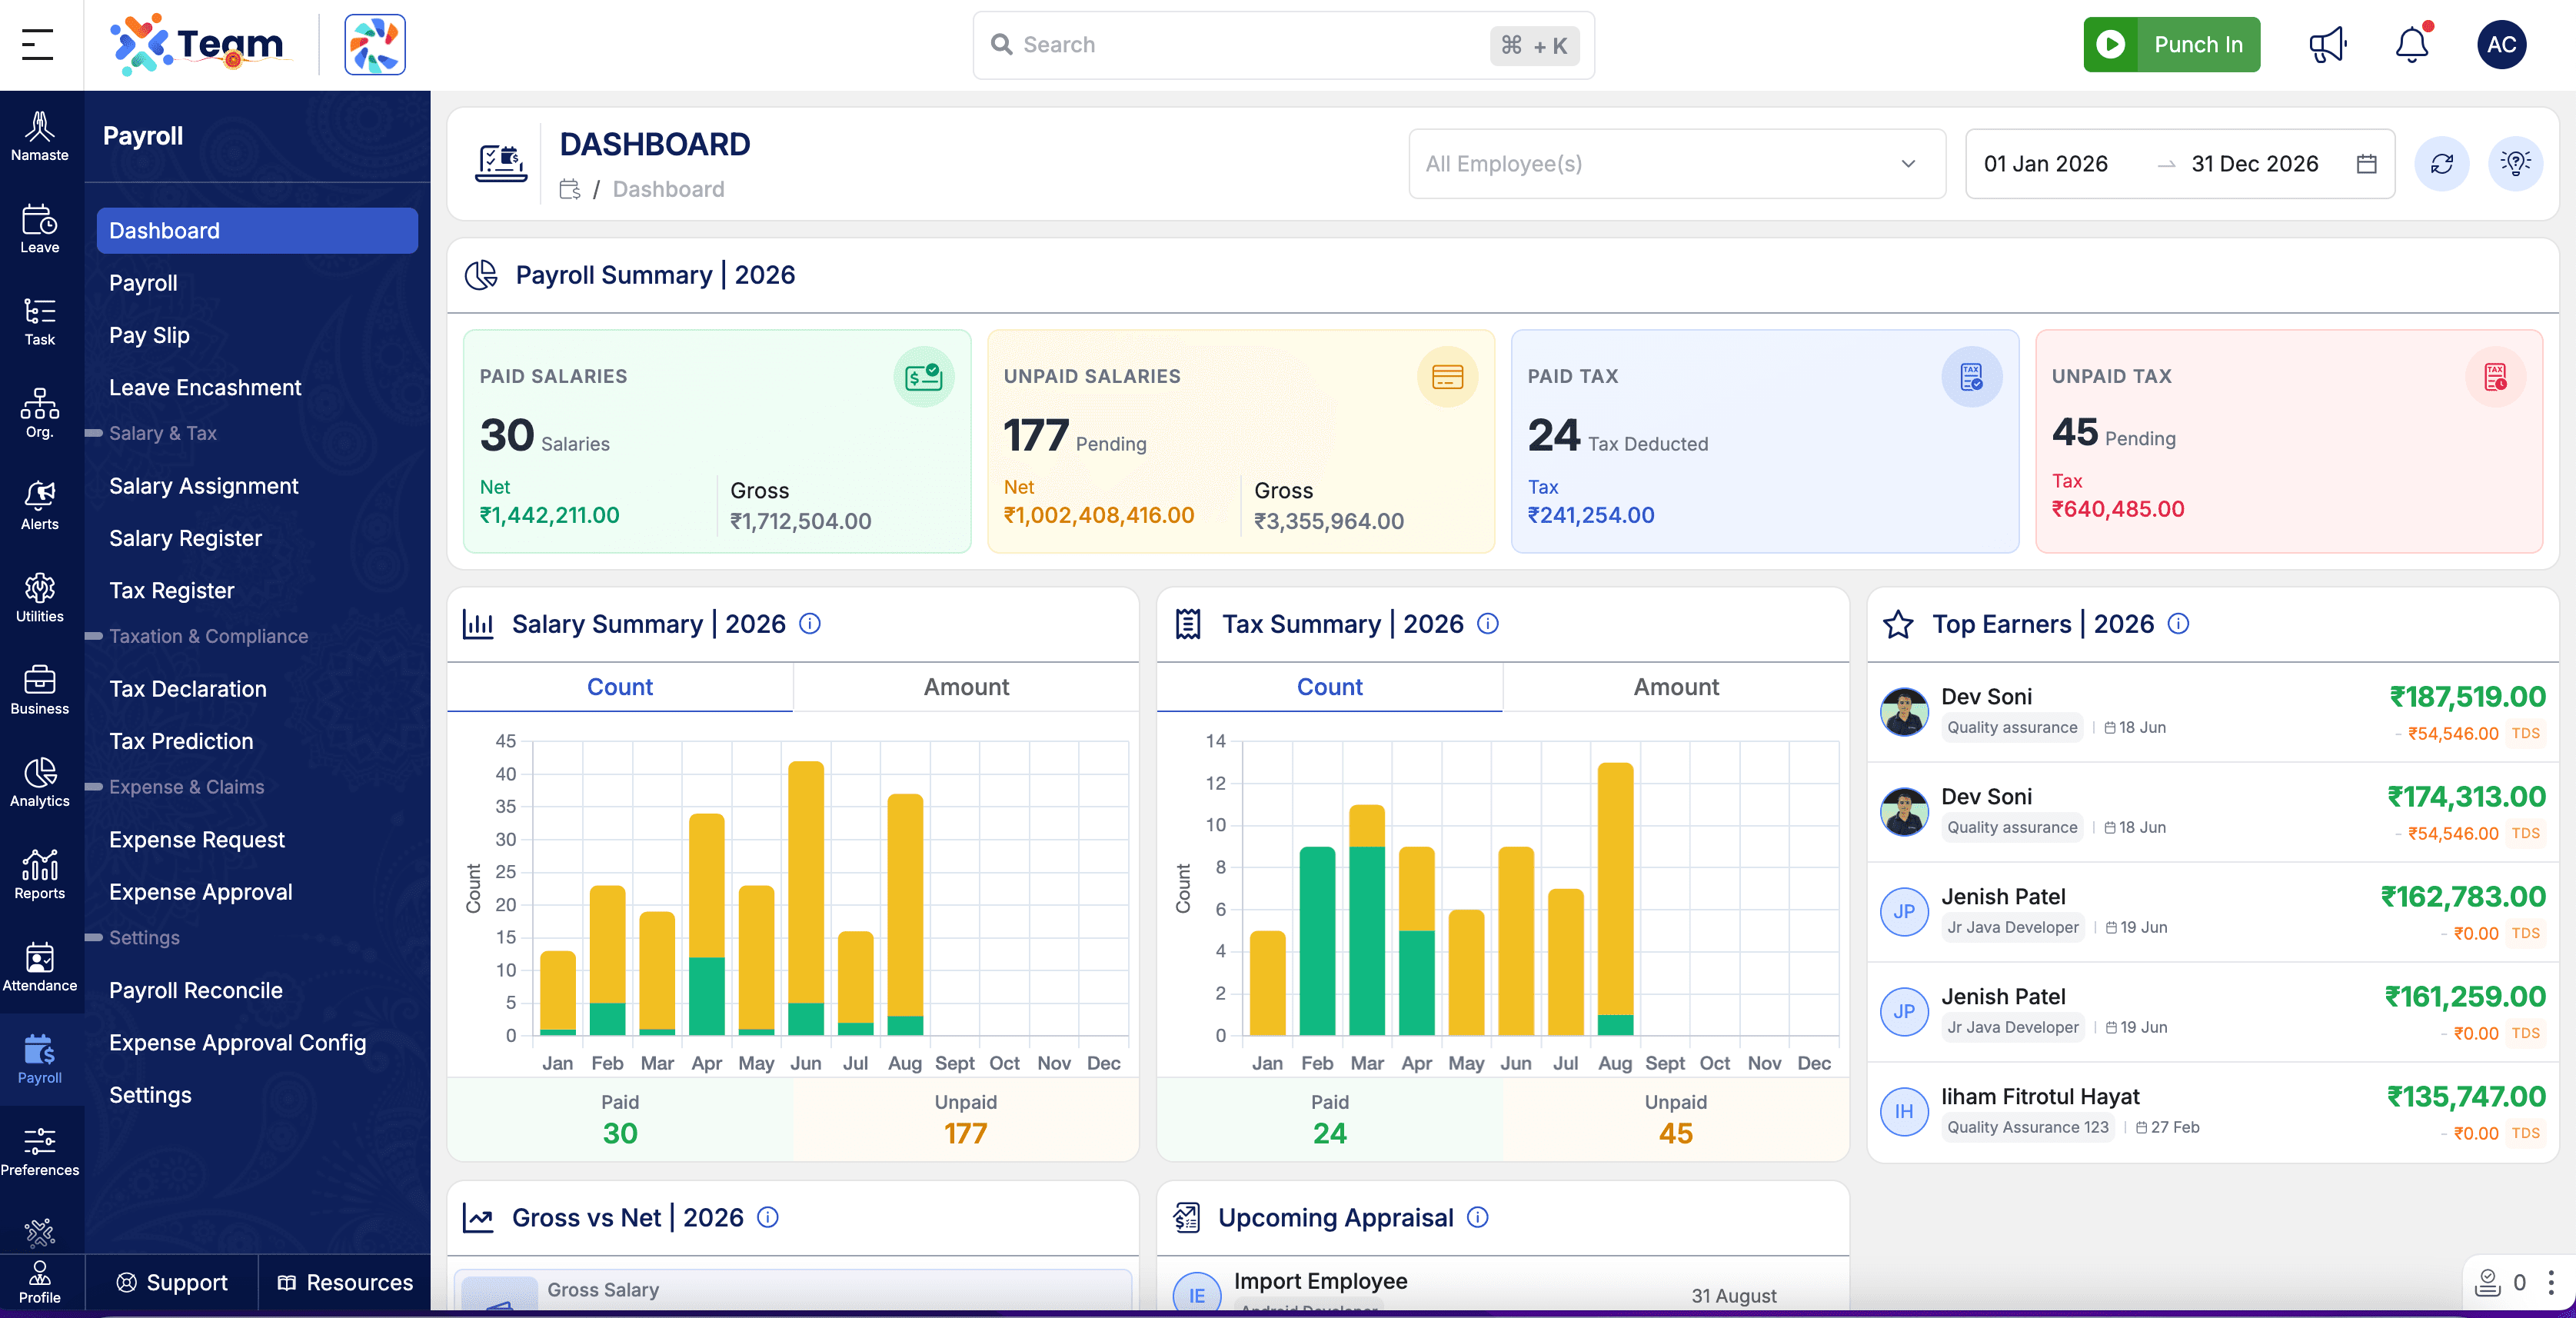The image size is (2576, 1318).
Task: Select Count tab in Tax Summary
Action: coord(1329,687)
